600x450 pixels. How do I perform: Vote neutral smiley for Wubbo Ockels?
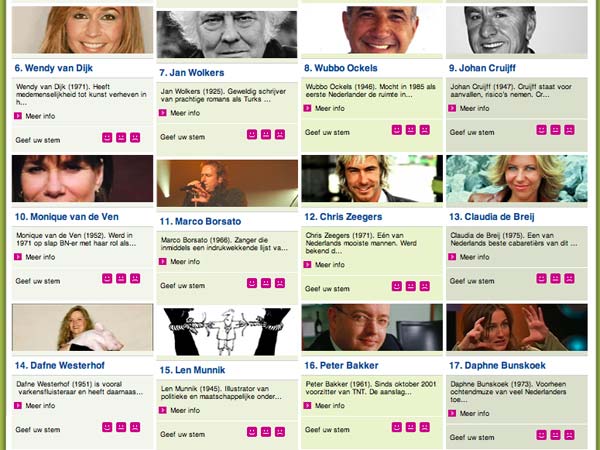tap(411, 130)
